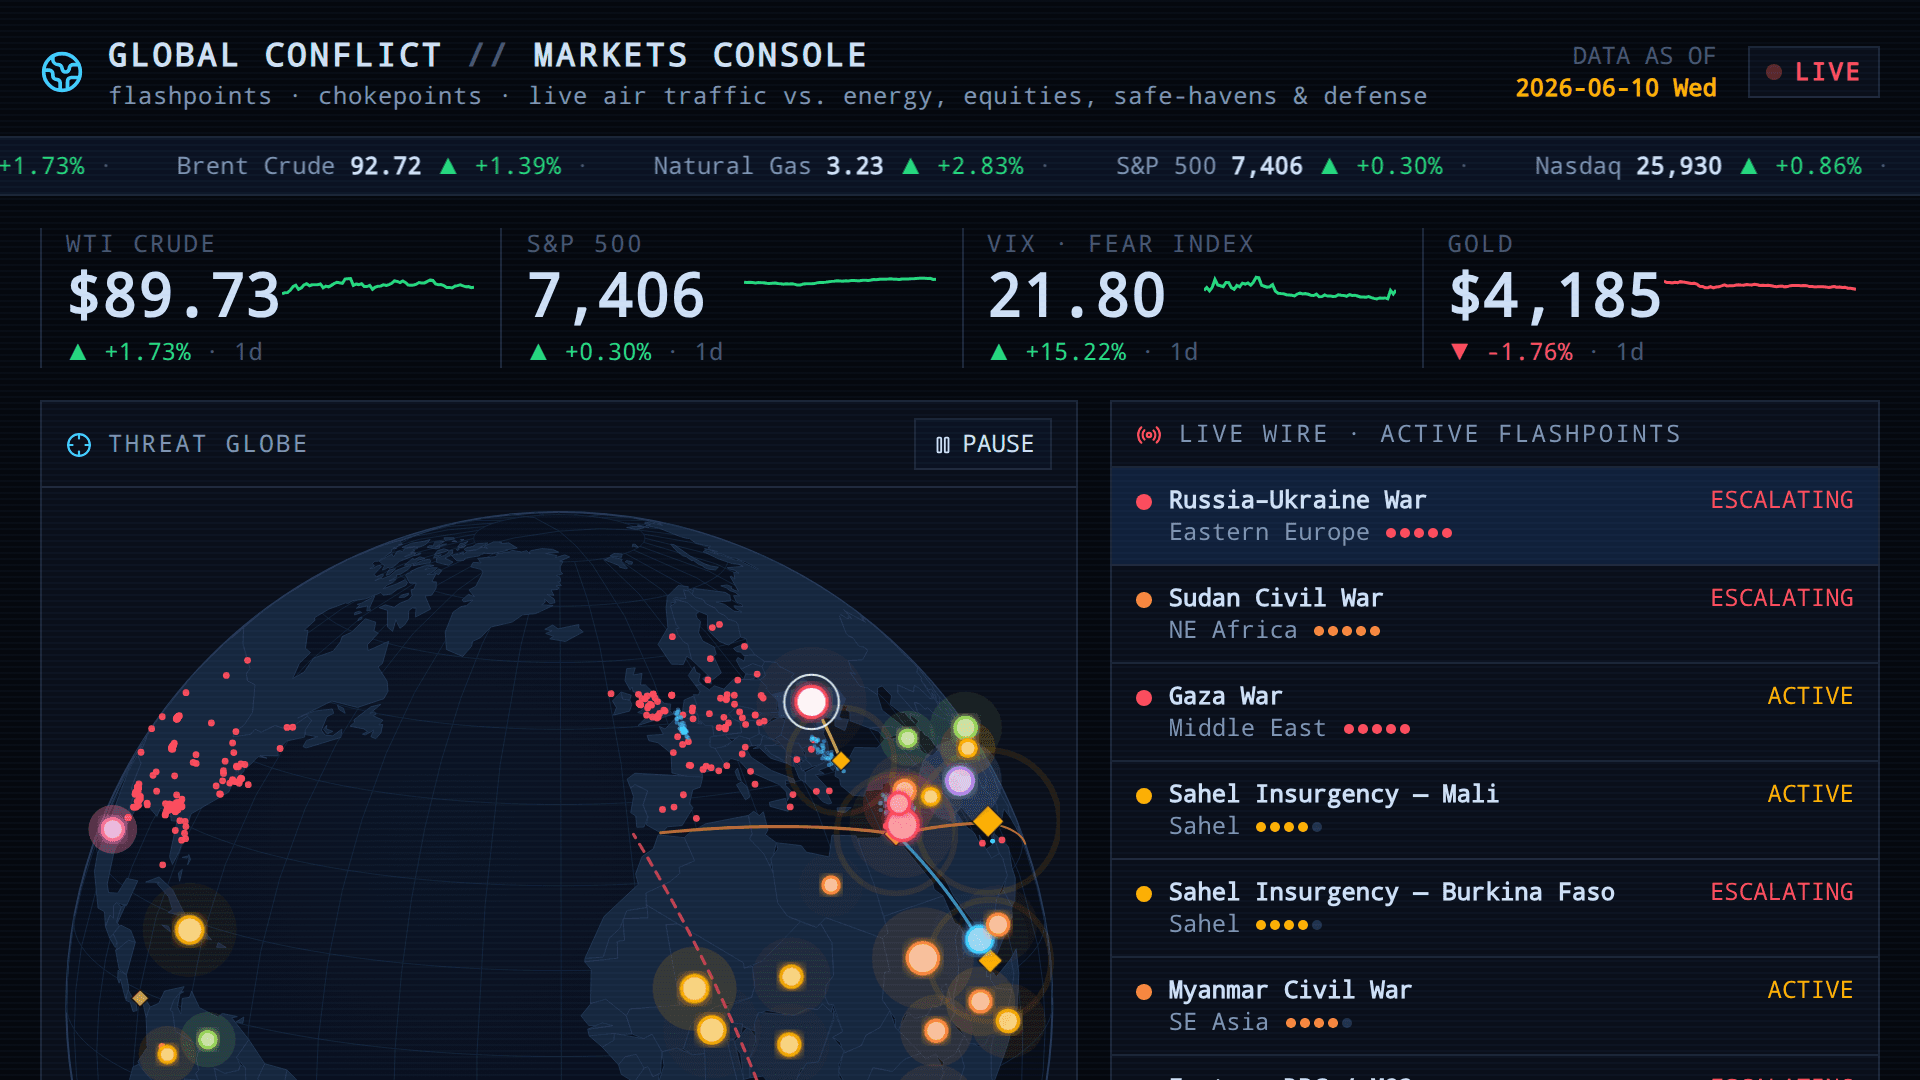Click the orange bullet beside Sudan Civil War
1920x1080 pixels.
[1144, 600]
